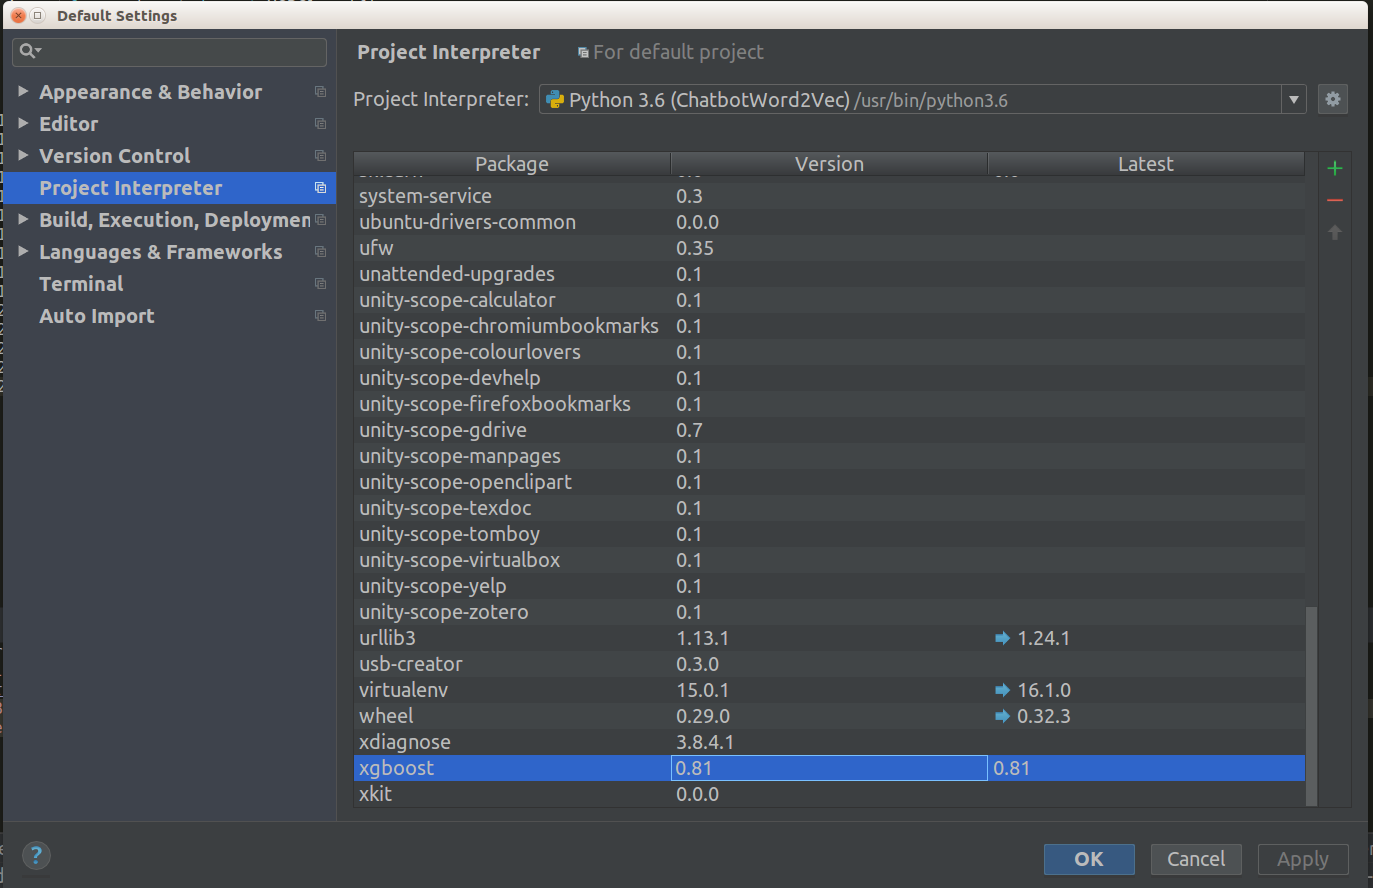Select the xkit package row
Screen dimensions: 1373x888
coord(829,794)
